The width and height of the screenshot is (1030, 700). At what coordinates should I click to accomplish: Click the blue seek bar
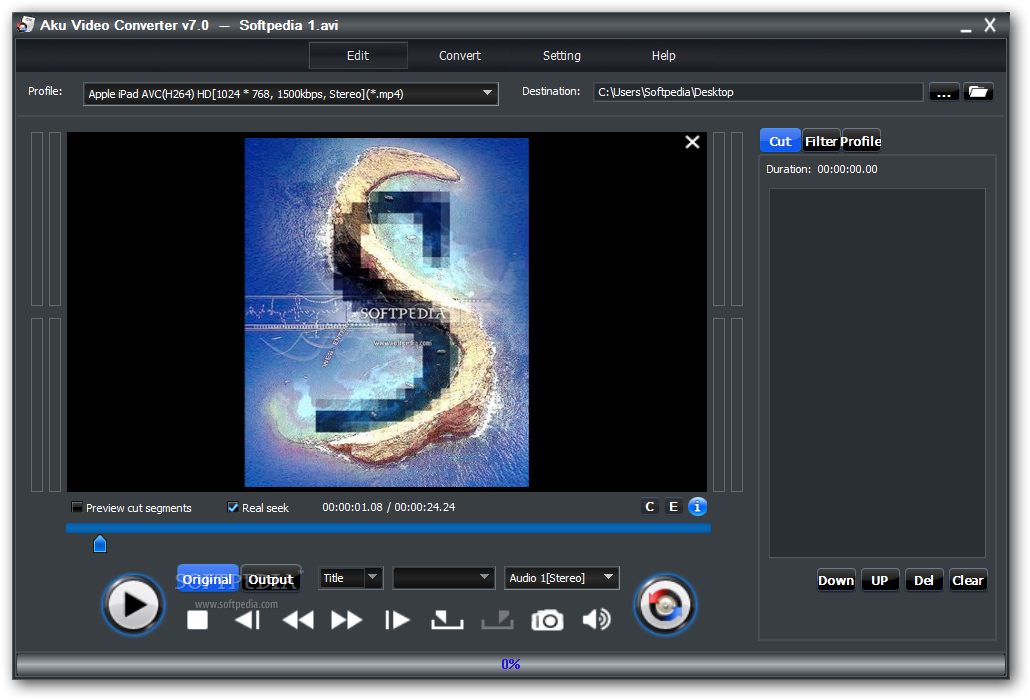coord(388,528)
